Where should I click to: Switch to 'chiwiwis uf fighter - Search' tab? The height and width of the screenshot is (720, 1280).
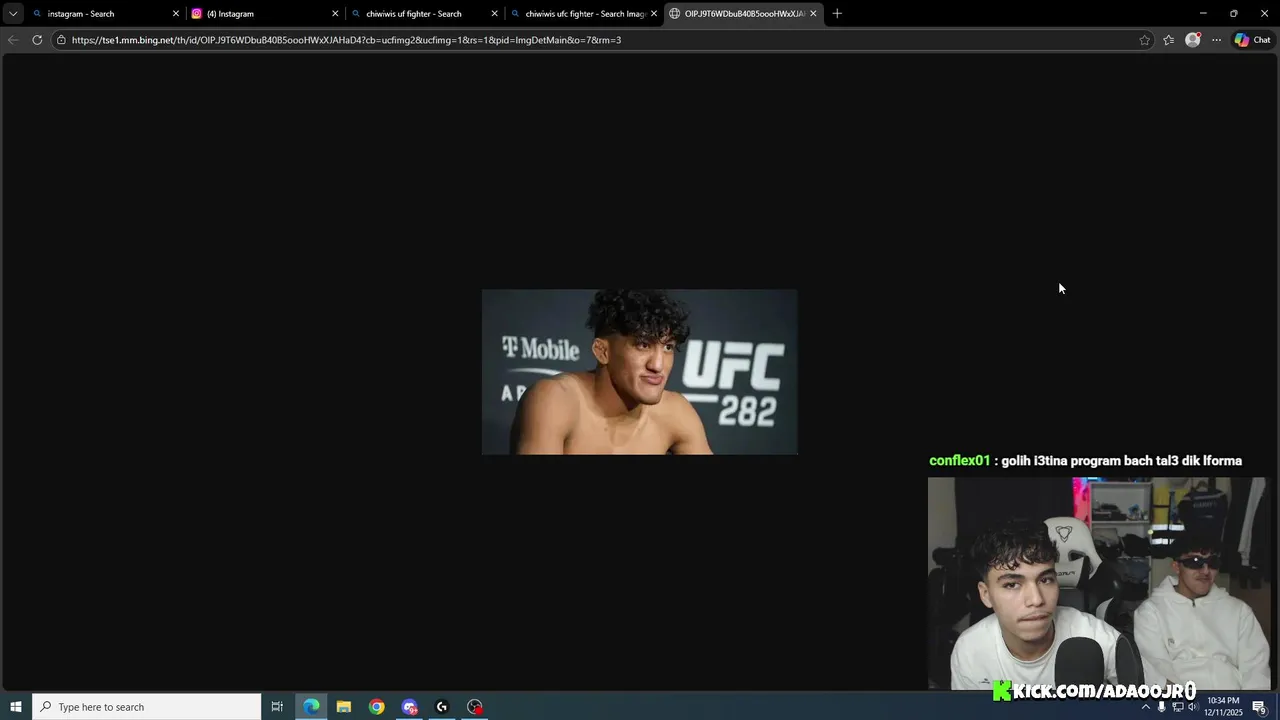click(x=424, y=14)
